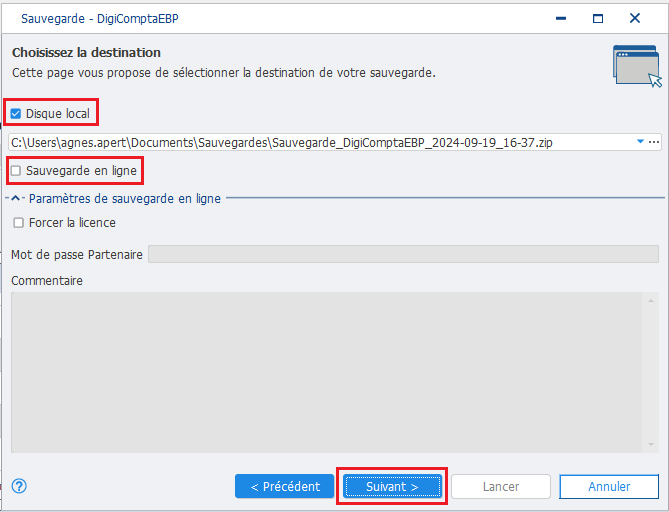This screenshot has height=512, width=669.
Task: Click the Sauvegarde - DigiComptaEBP title text
Action: pos(100,19)
